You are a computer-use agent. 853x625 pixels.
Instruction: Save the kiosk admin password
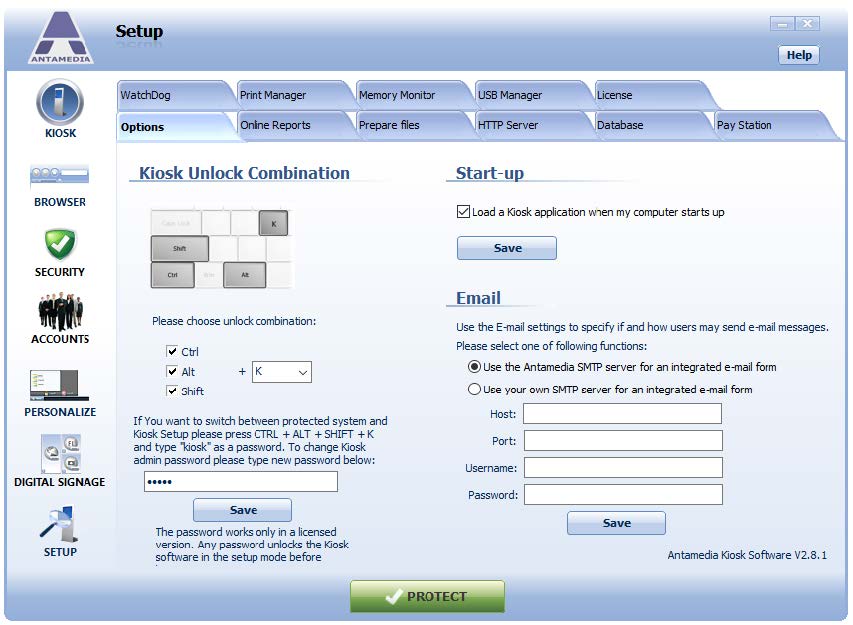tap(243, 510)
